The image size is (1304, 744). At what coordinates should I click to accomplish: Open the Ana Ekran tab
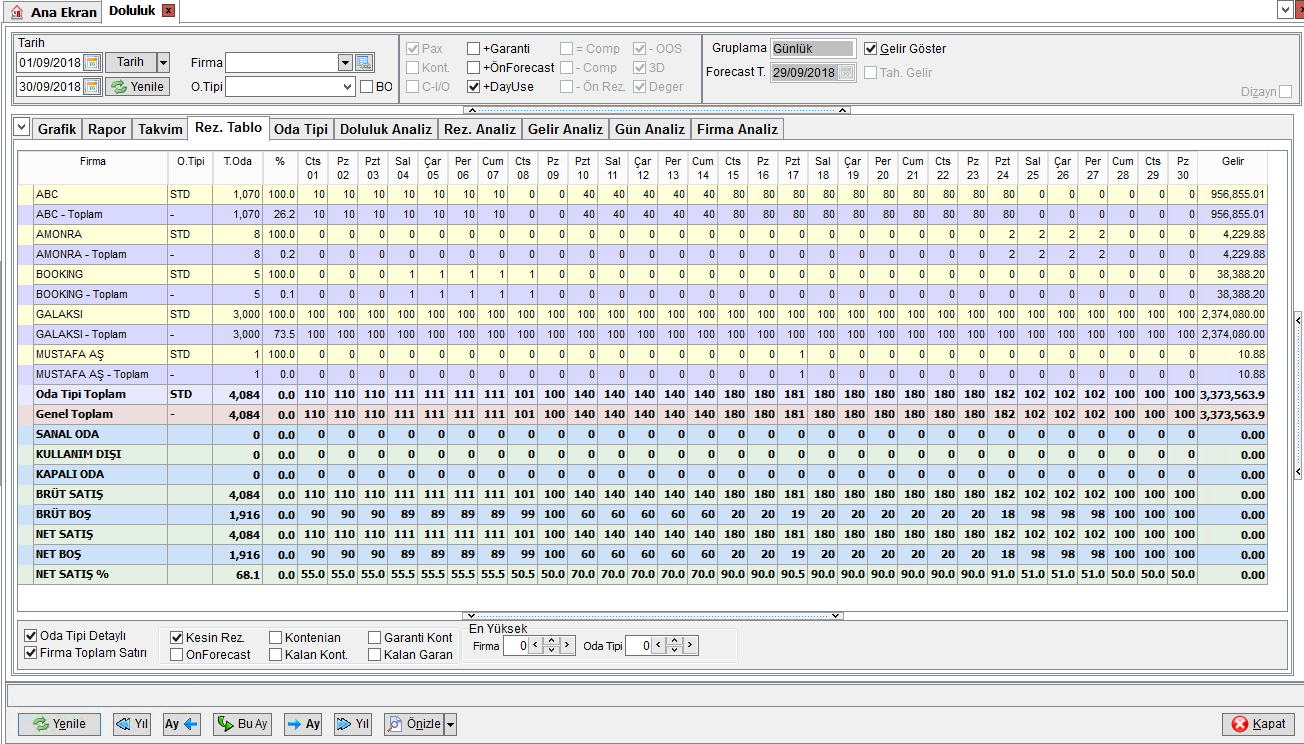pos(55,12)
